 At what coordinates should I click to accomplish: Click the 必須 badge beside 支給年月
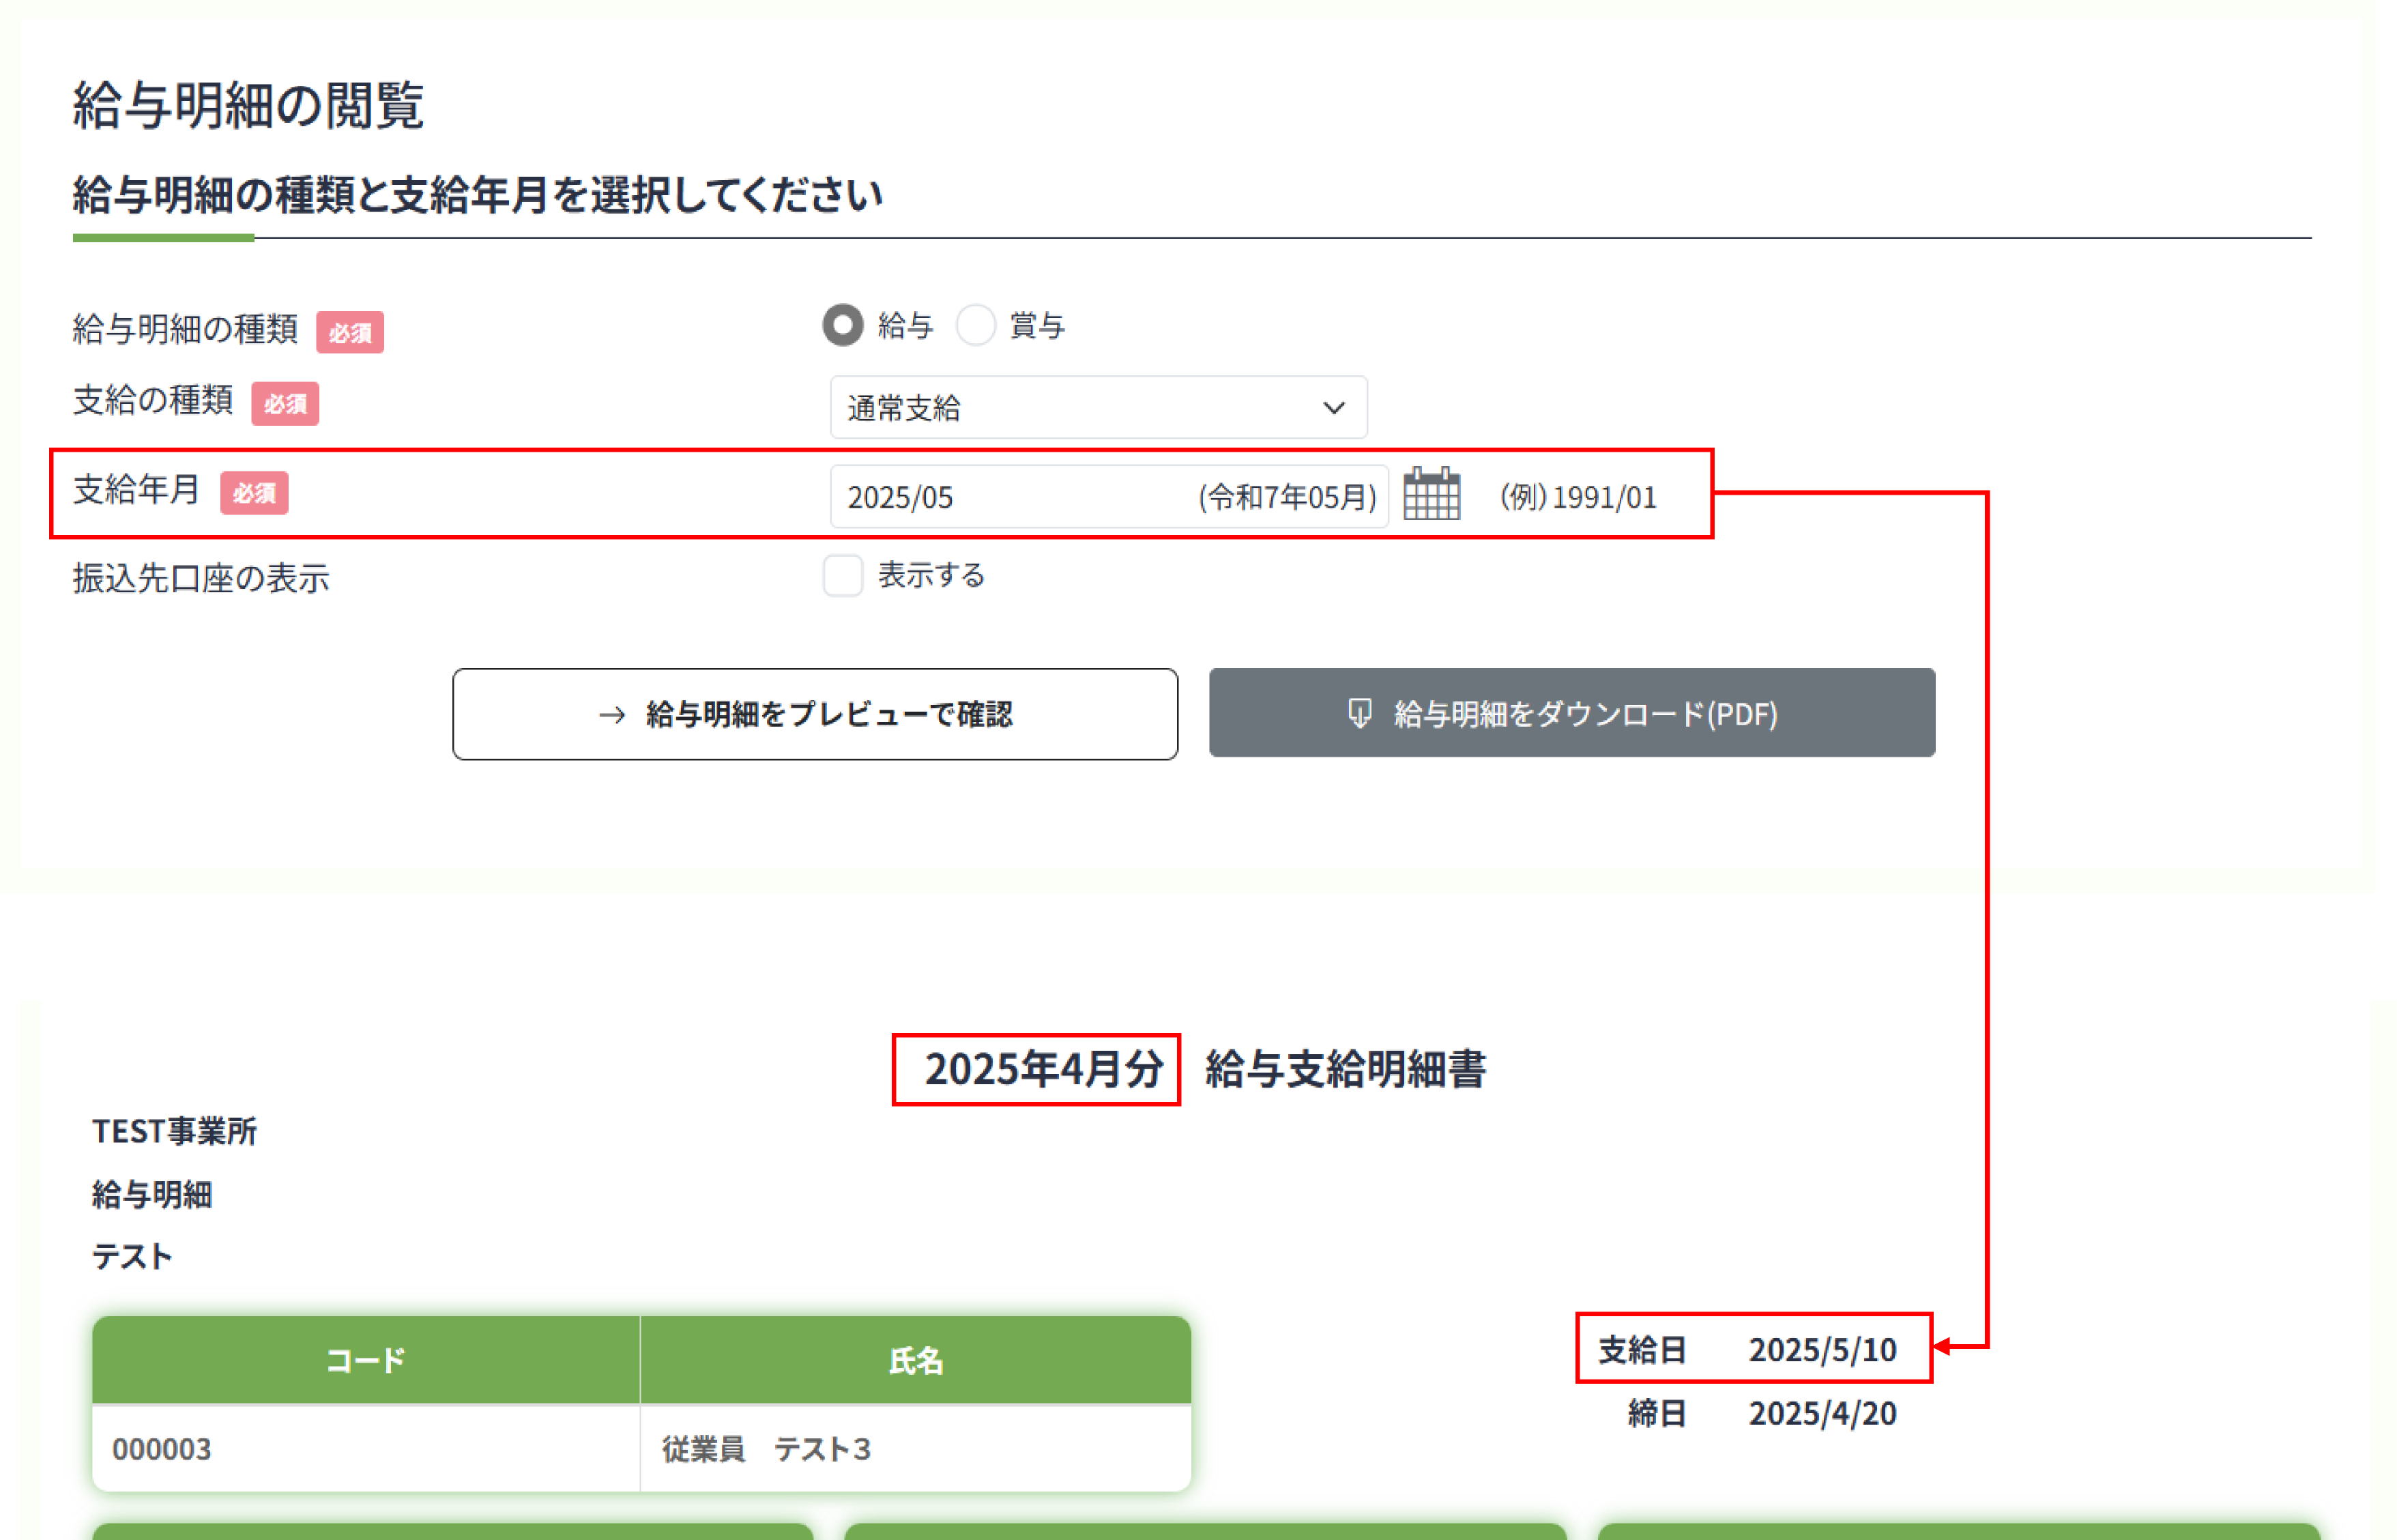click(254, 493)
